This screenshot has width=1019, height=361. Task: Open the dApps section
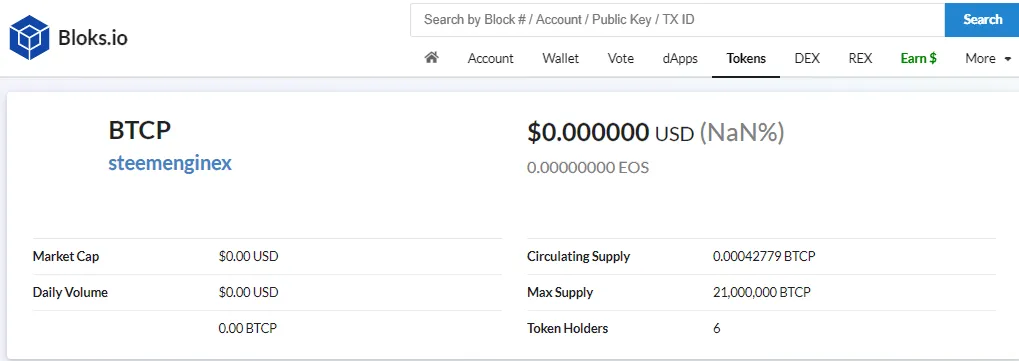[x=680, y=59]
